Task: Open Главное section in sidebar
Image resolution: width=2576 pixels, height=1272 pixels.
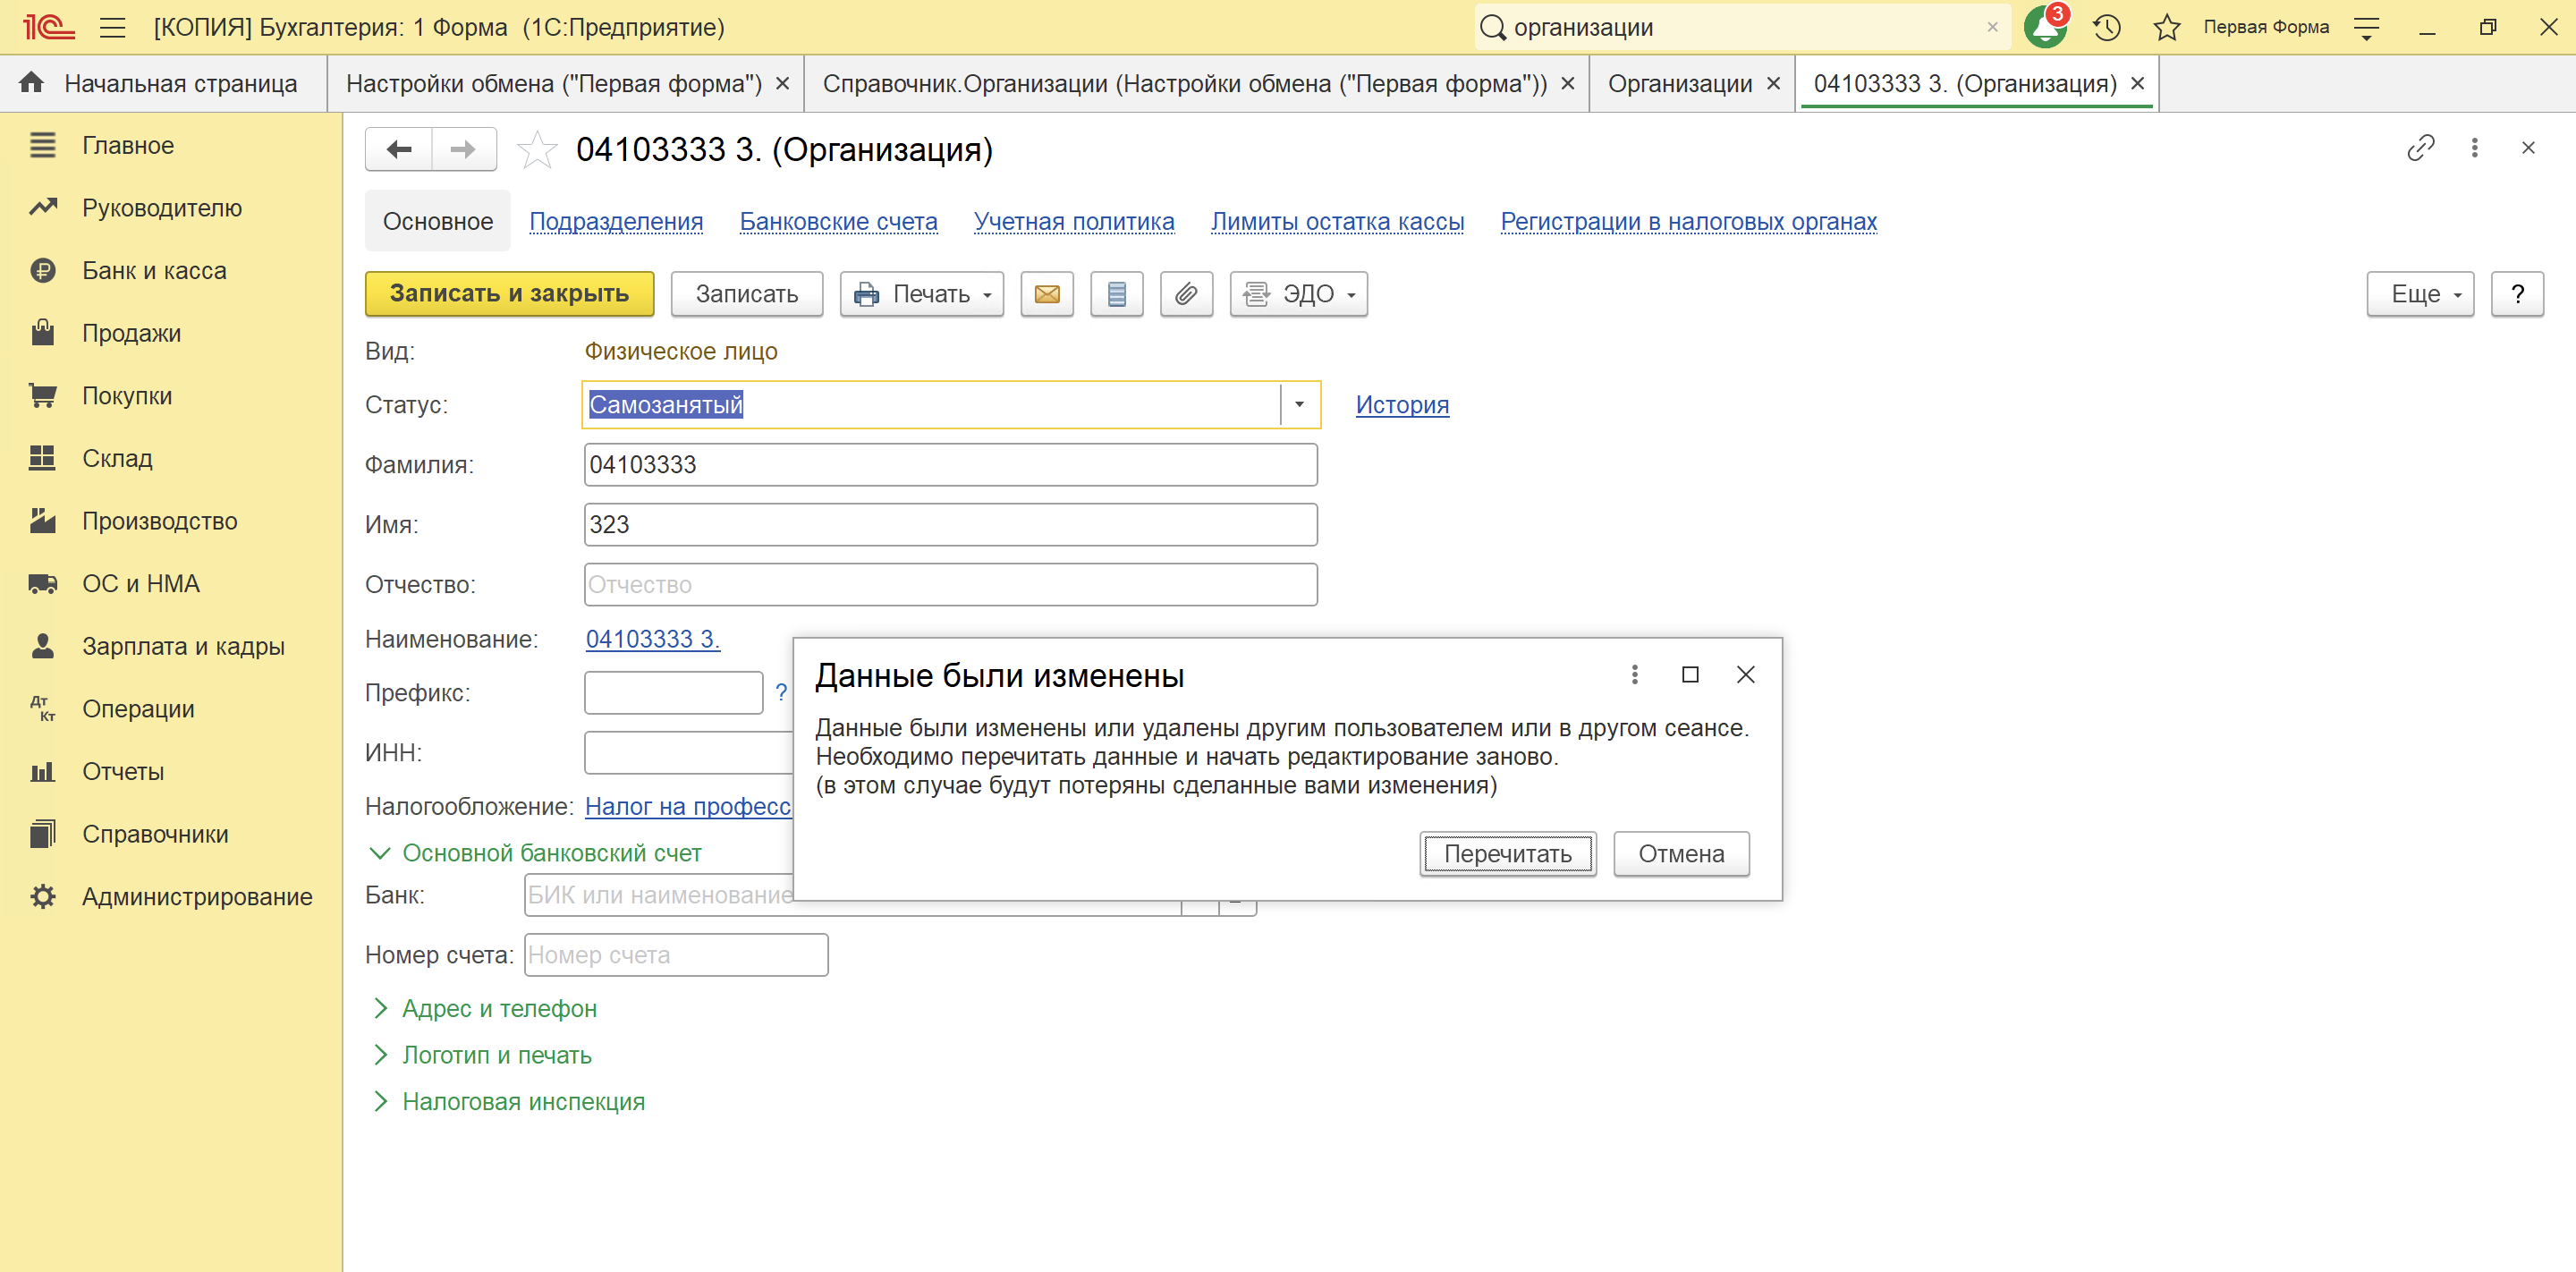Action: point(128,145)
